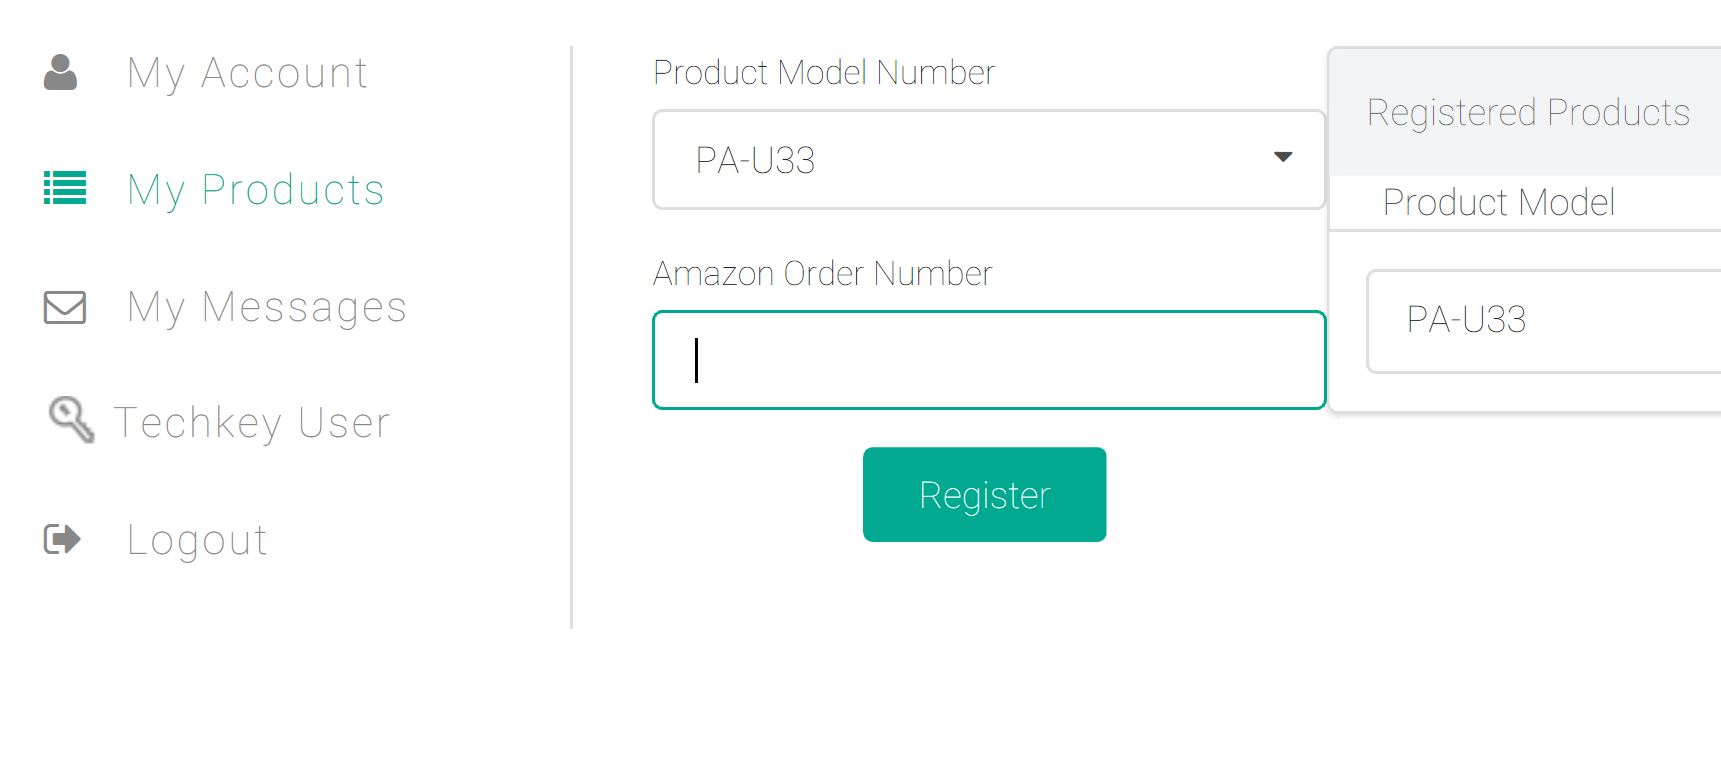Open the My Account page link
1721x773 pixels.
click(x=247, y=73)
